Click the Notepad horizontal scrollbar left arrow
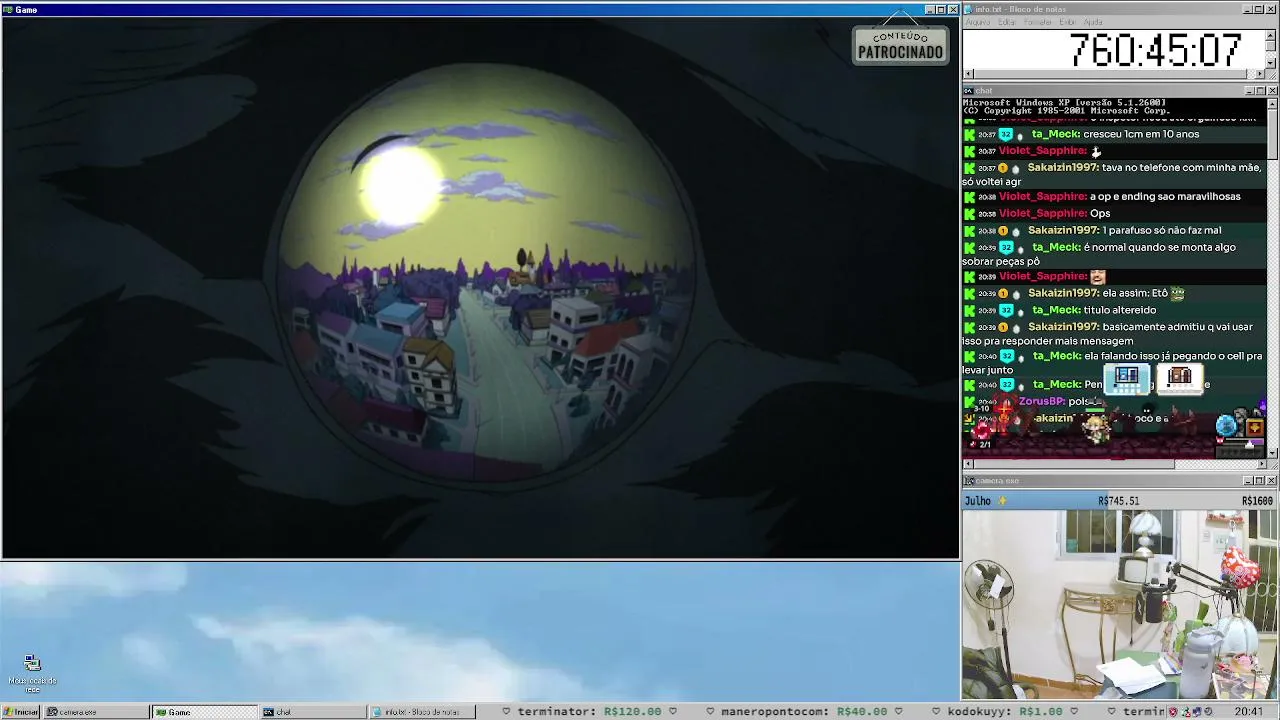The height and width of the screenshot is (720, 1280). pos(968,74)
